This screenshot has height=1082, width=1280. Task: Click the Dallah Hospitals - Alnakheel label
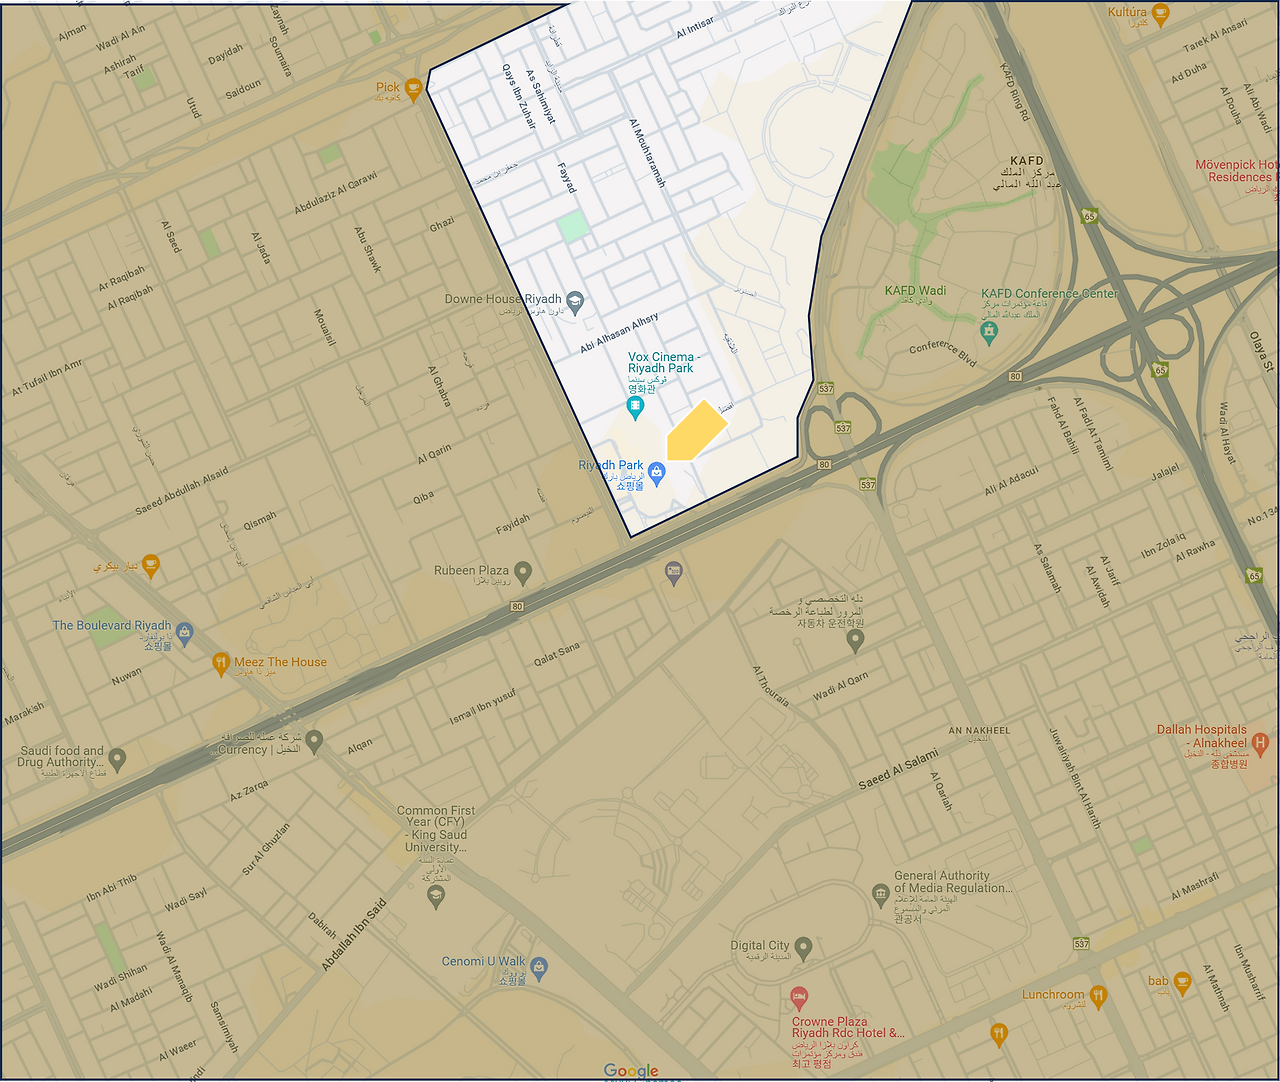click(1202, 736)
